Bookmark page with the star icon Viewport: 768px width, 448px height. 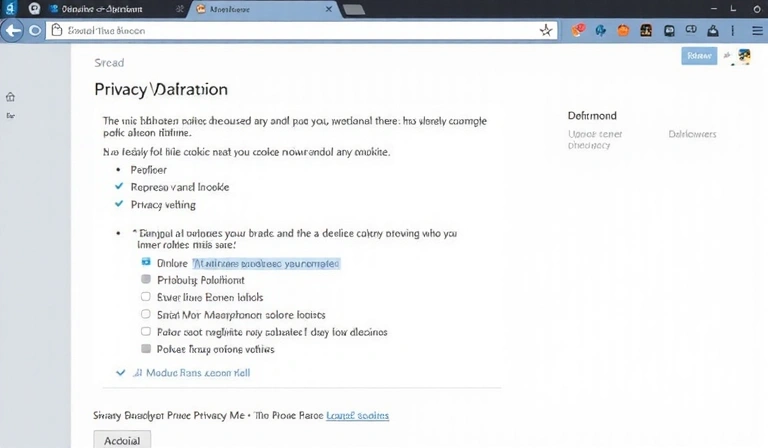(546, 30)
